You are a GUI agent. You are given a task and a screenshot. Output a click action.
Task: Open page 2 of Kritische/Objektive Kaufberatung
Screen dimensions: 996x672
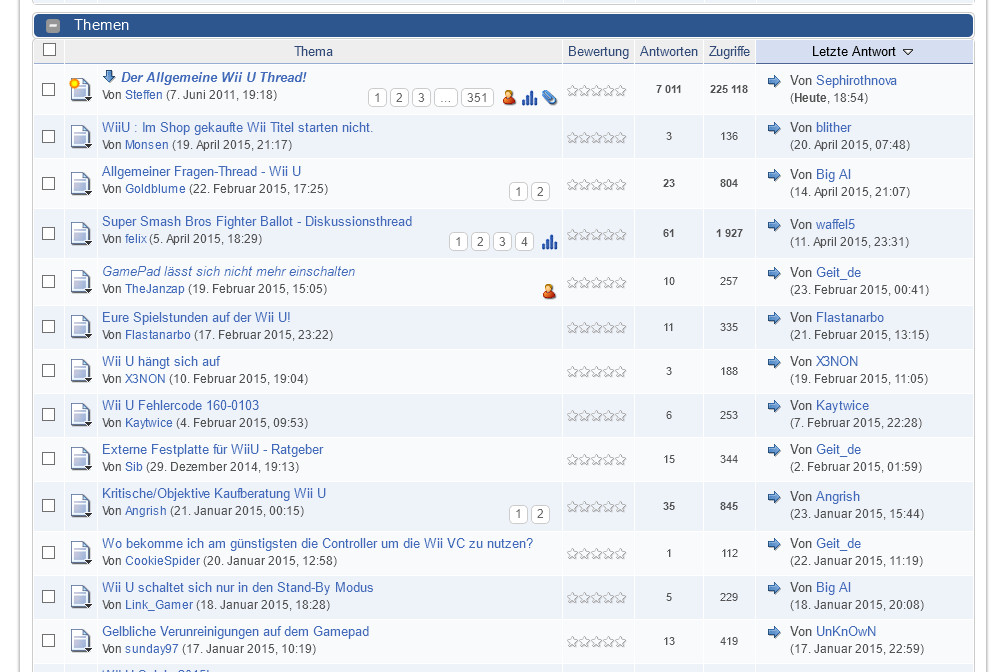[x=540, y=514]
